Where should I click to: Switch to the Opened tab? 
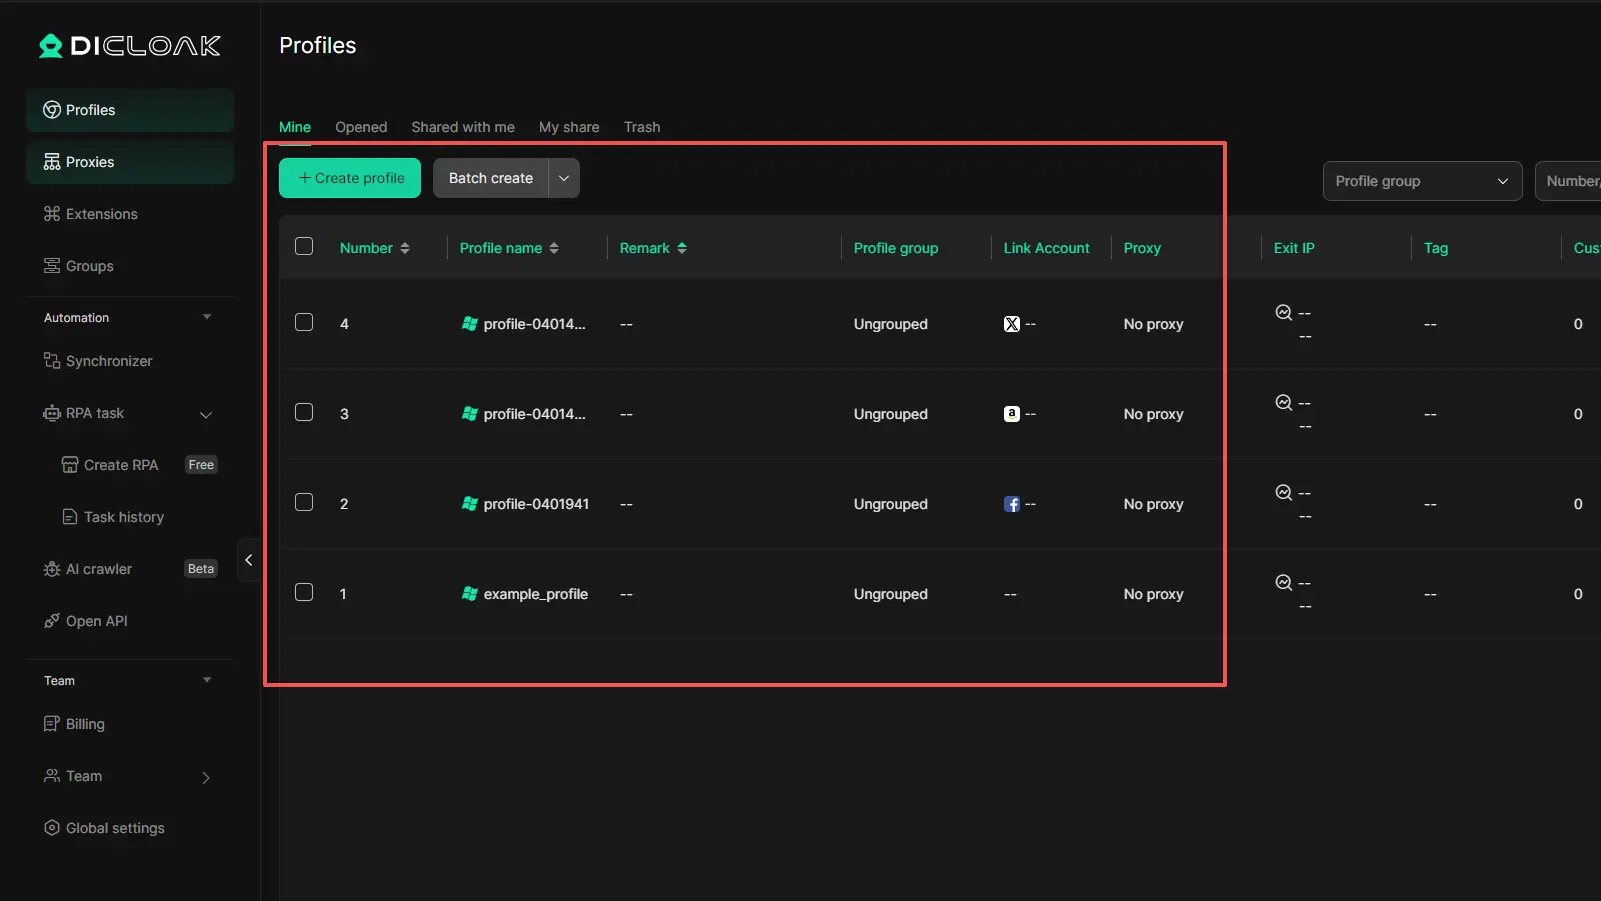coord(361,127)
